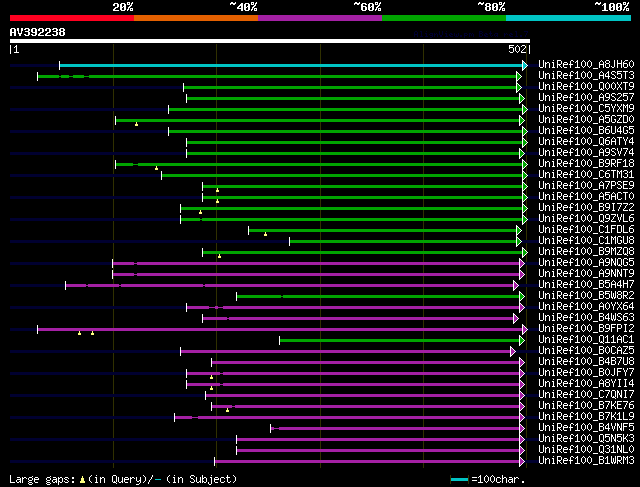This screenshot has width=640, height=487.
Task: Select the UniRef100_B0CAZ5 label
Action: click(x=586, y=351)
